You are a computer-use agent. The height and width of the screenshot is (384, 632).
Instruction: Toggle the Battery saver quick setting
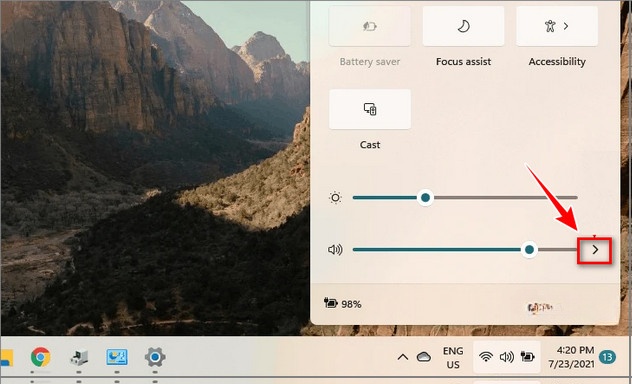click(x=370, y=26)
